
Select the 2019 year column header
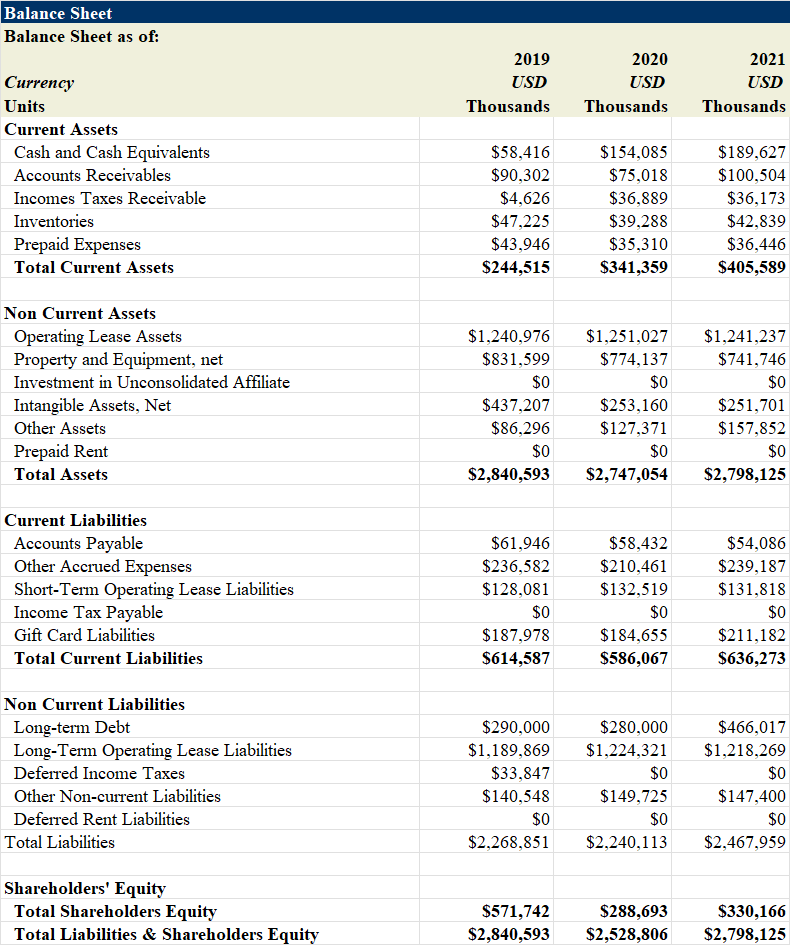click(531, 59)
